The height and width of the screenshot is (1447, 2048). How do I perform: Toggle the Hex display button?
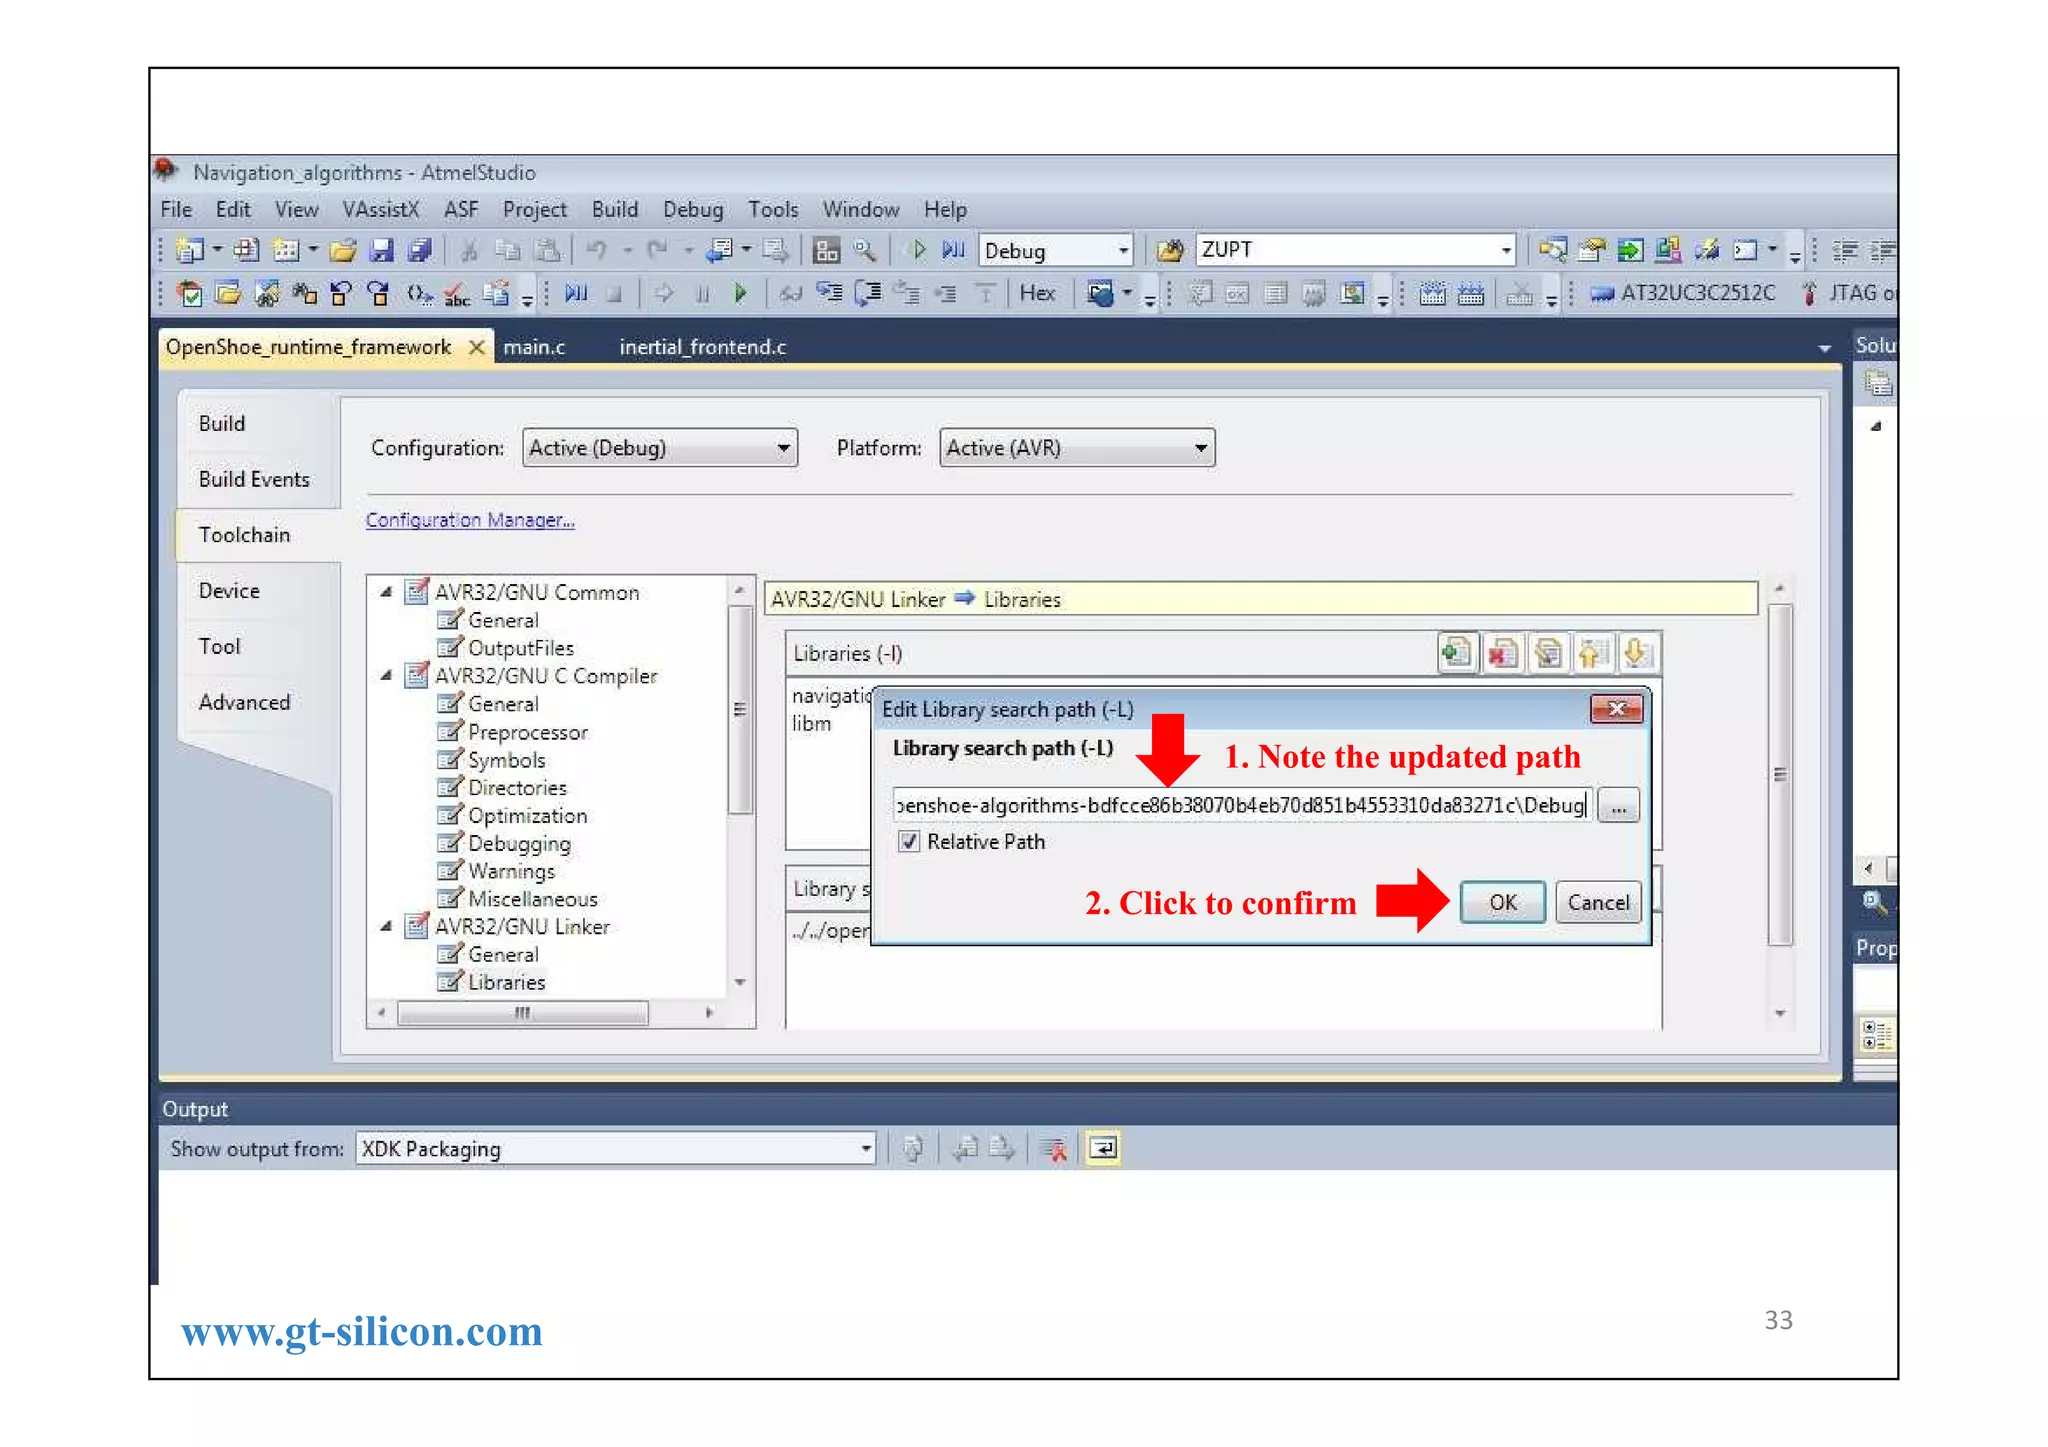1037,293
